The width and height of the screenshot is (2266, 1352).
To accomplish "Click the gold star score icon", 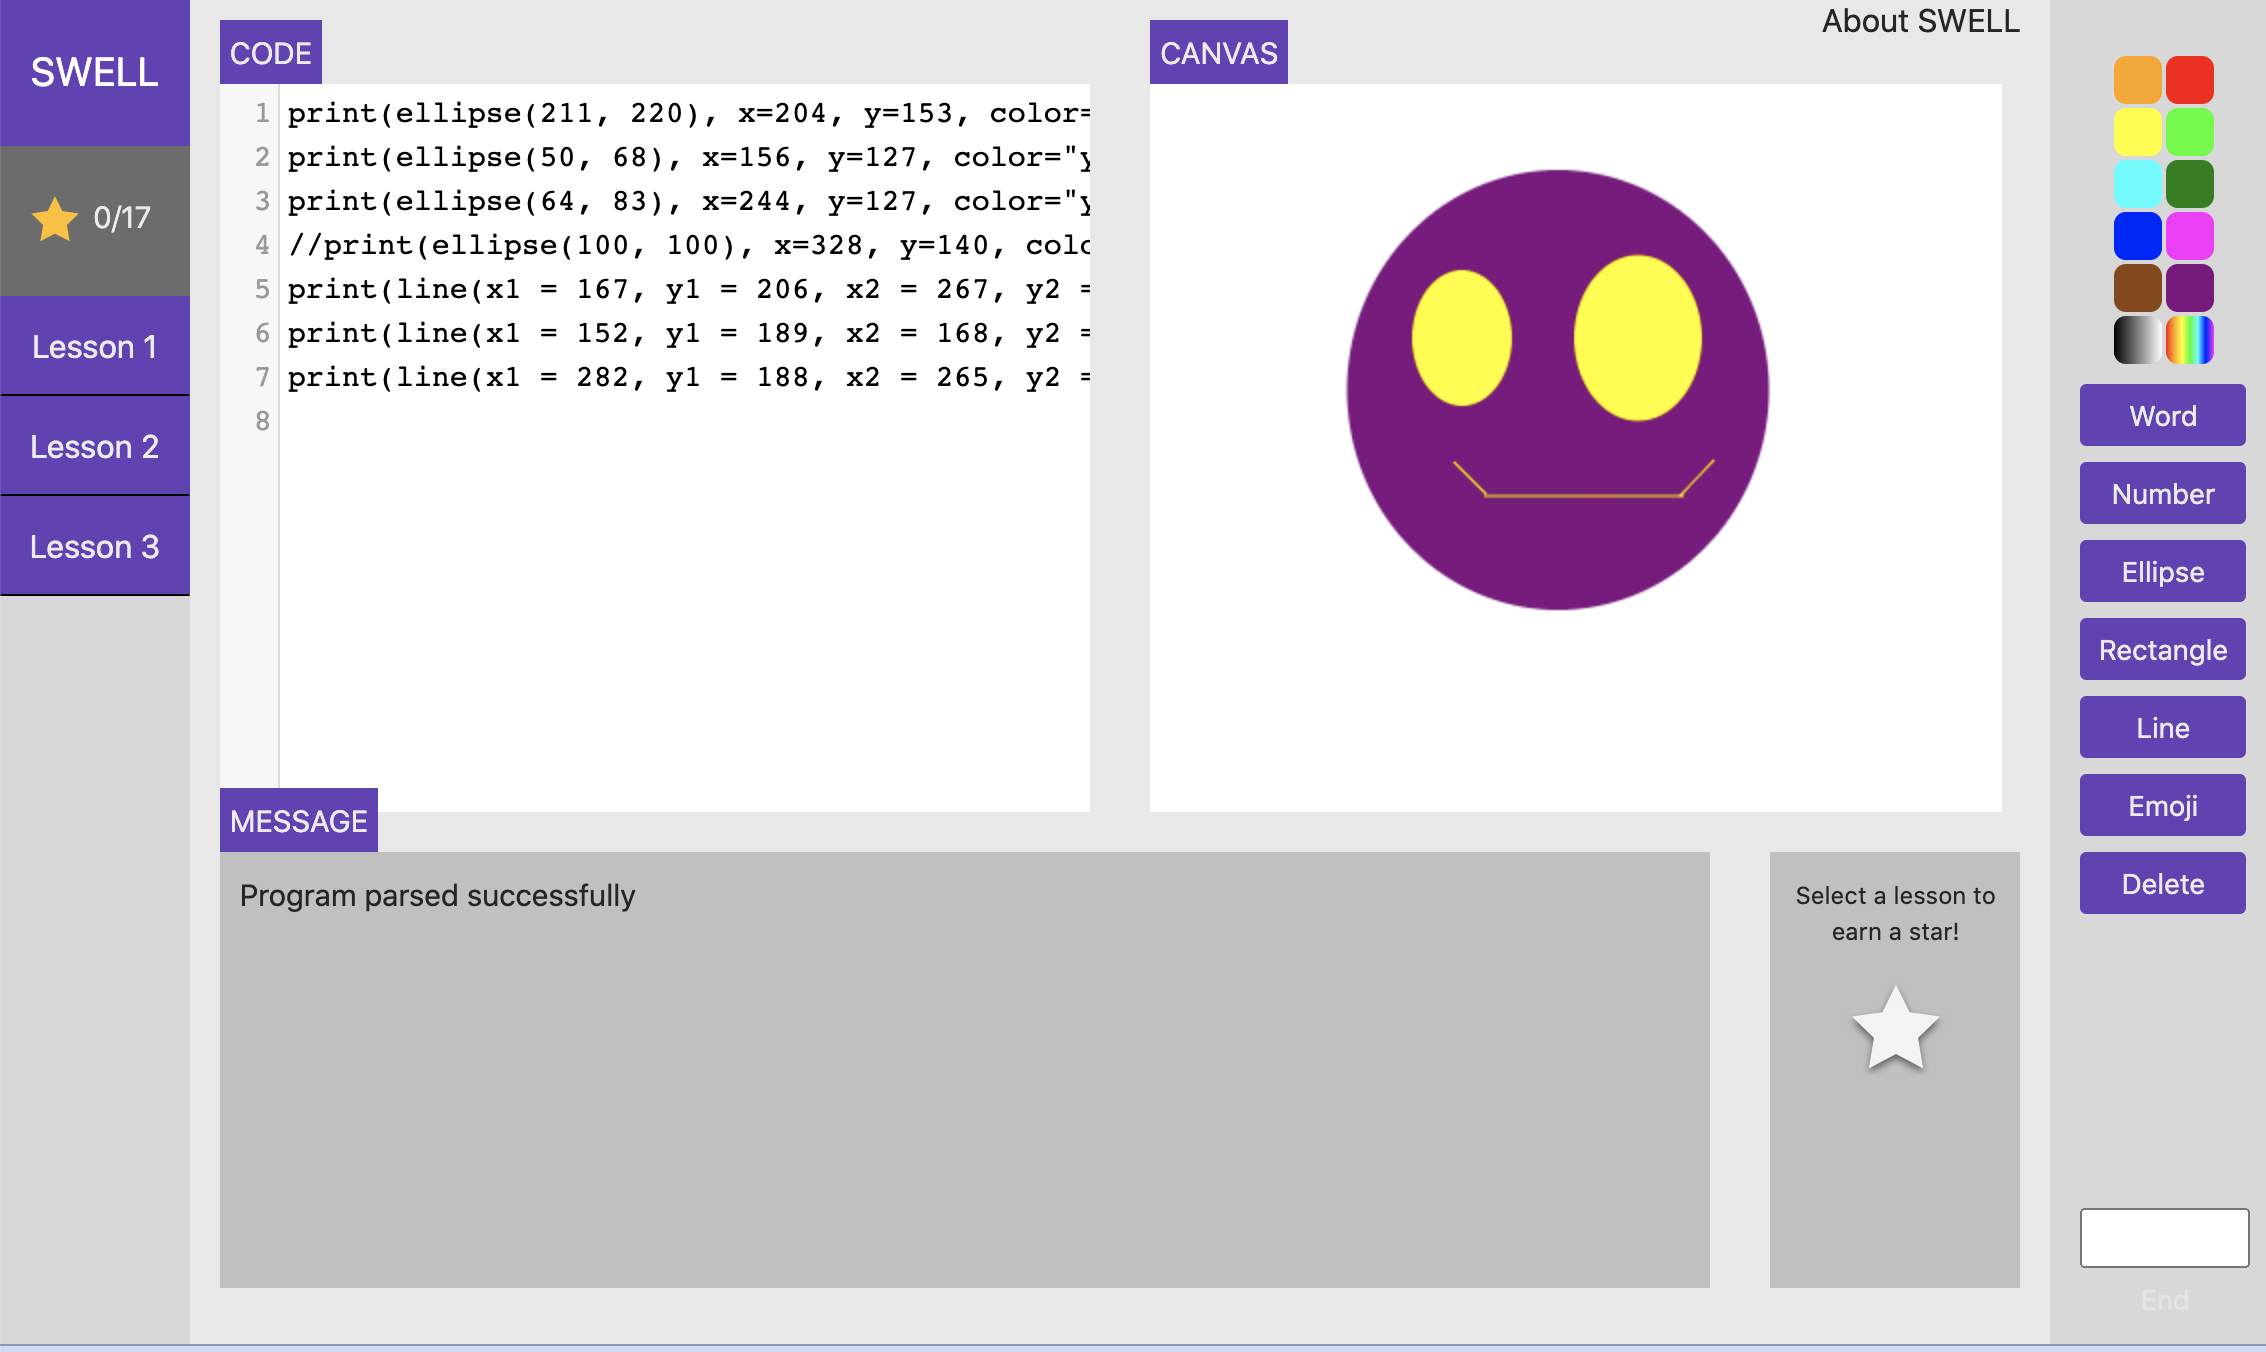I will (55, 219).
